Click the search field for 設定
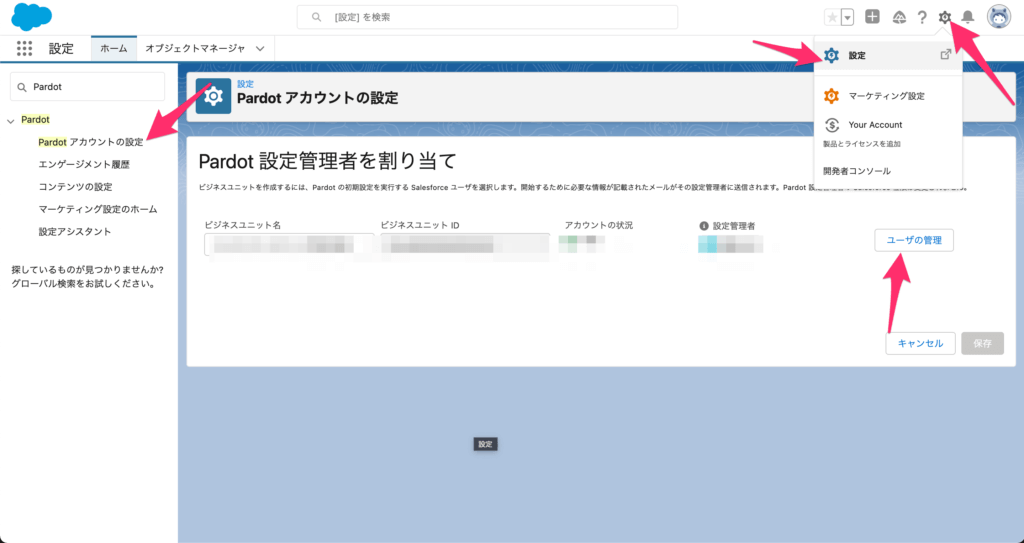Screen dimensions: 1024x543 point(487,18)
